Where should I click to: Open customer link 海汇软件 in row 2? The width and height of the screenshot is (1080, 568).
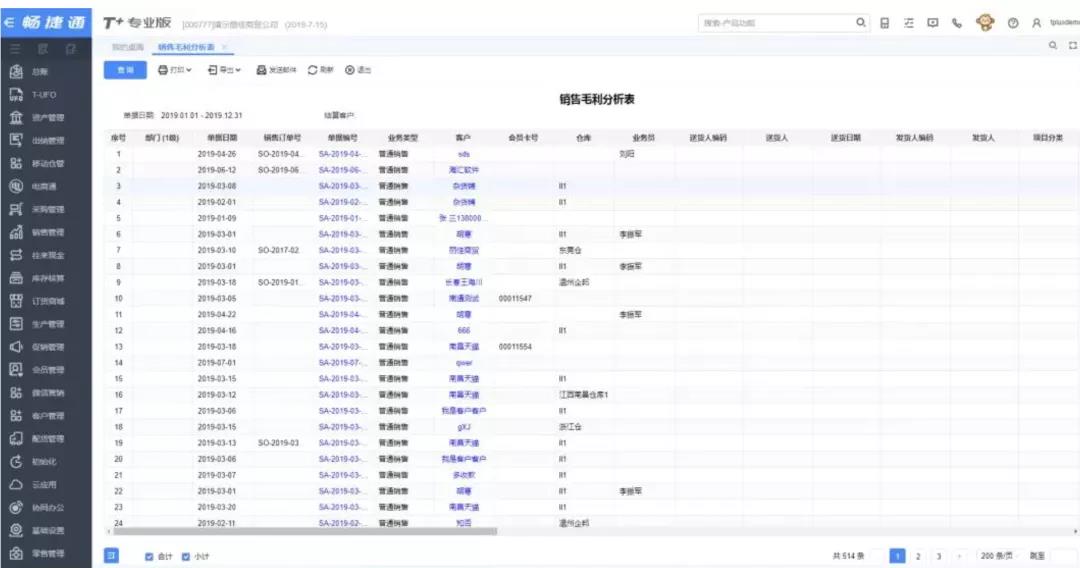463,170
